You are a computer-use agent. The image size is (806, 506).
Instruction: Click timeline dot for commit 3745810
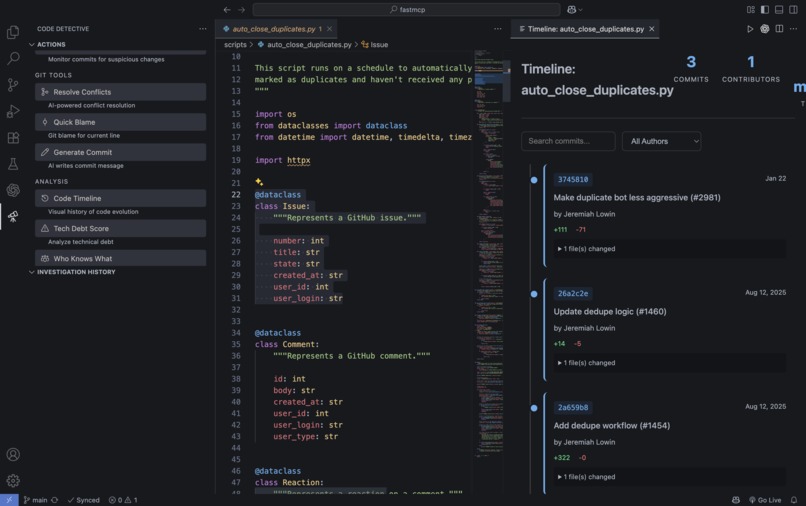(534, 180)
